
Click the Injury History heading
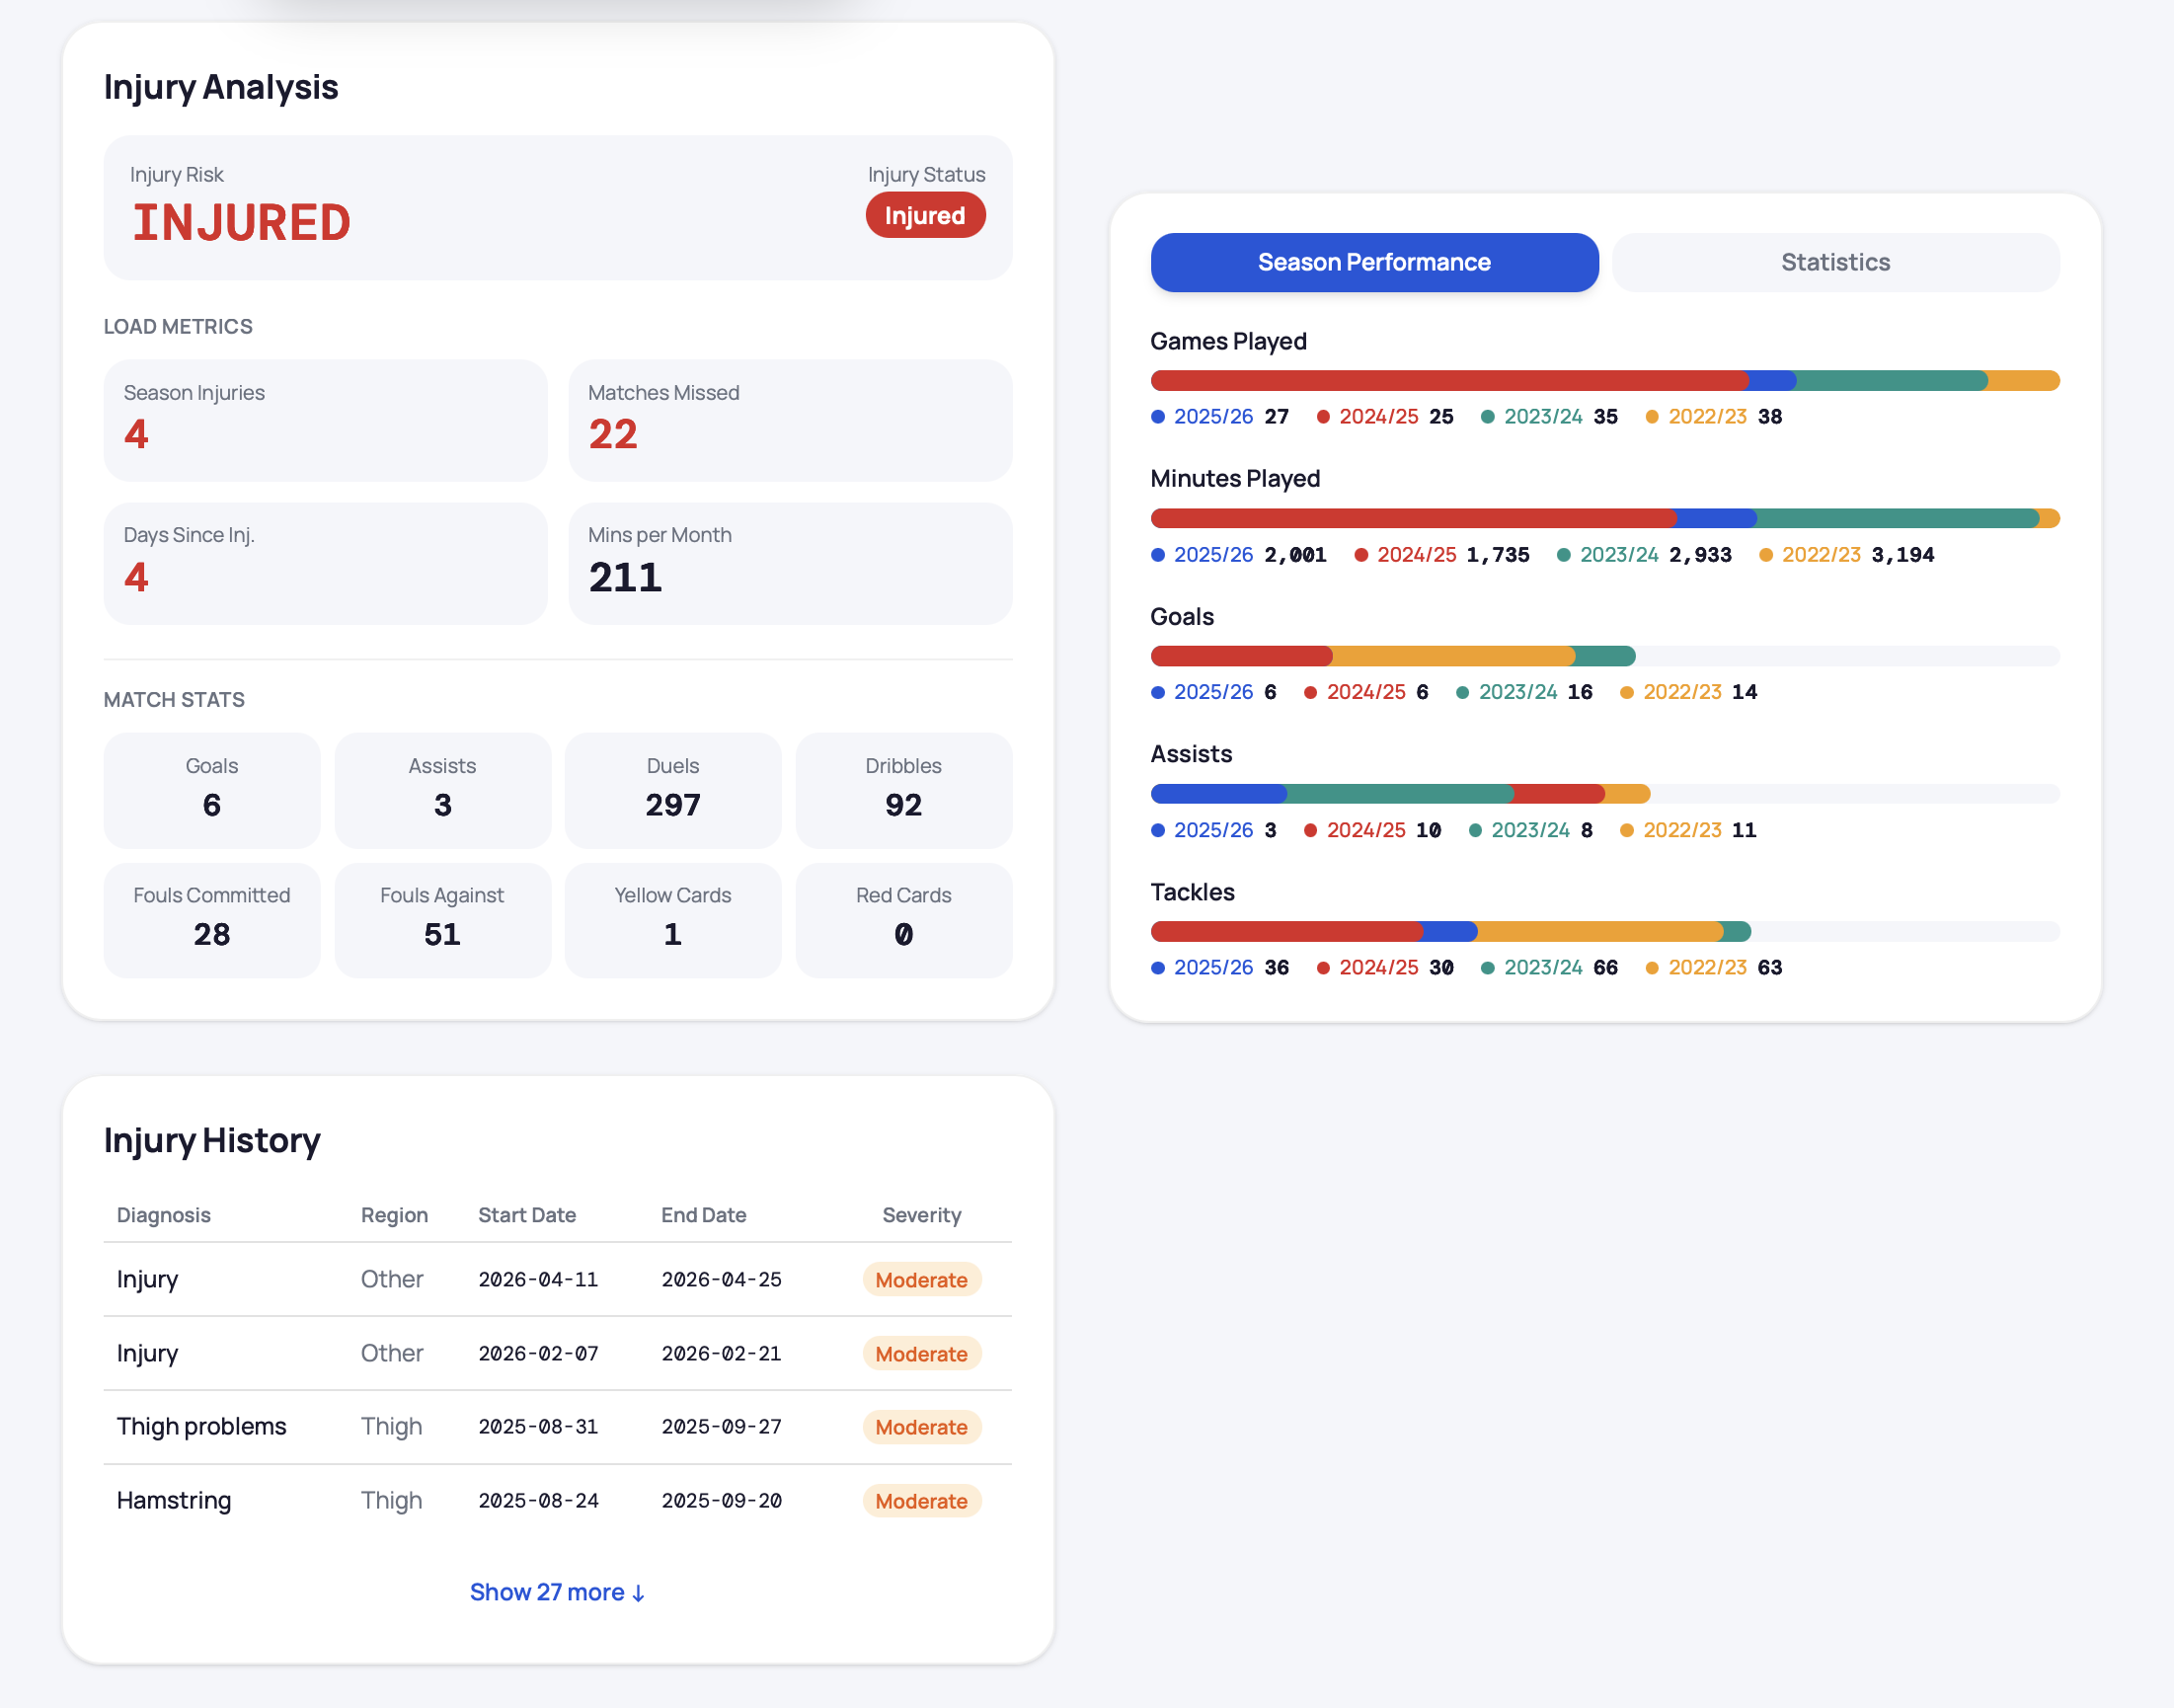point(212,1140)
